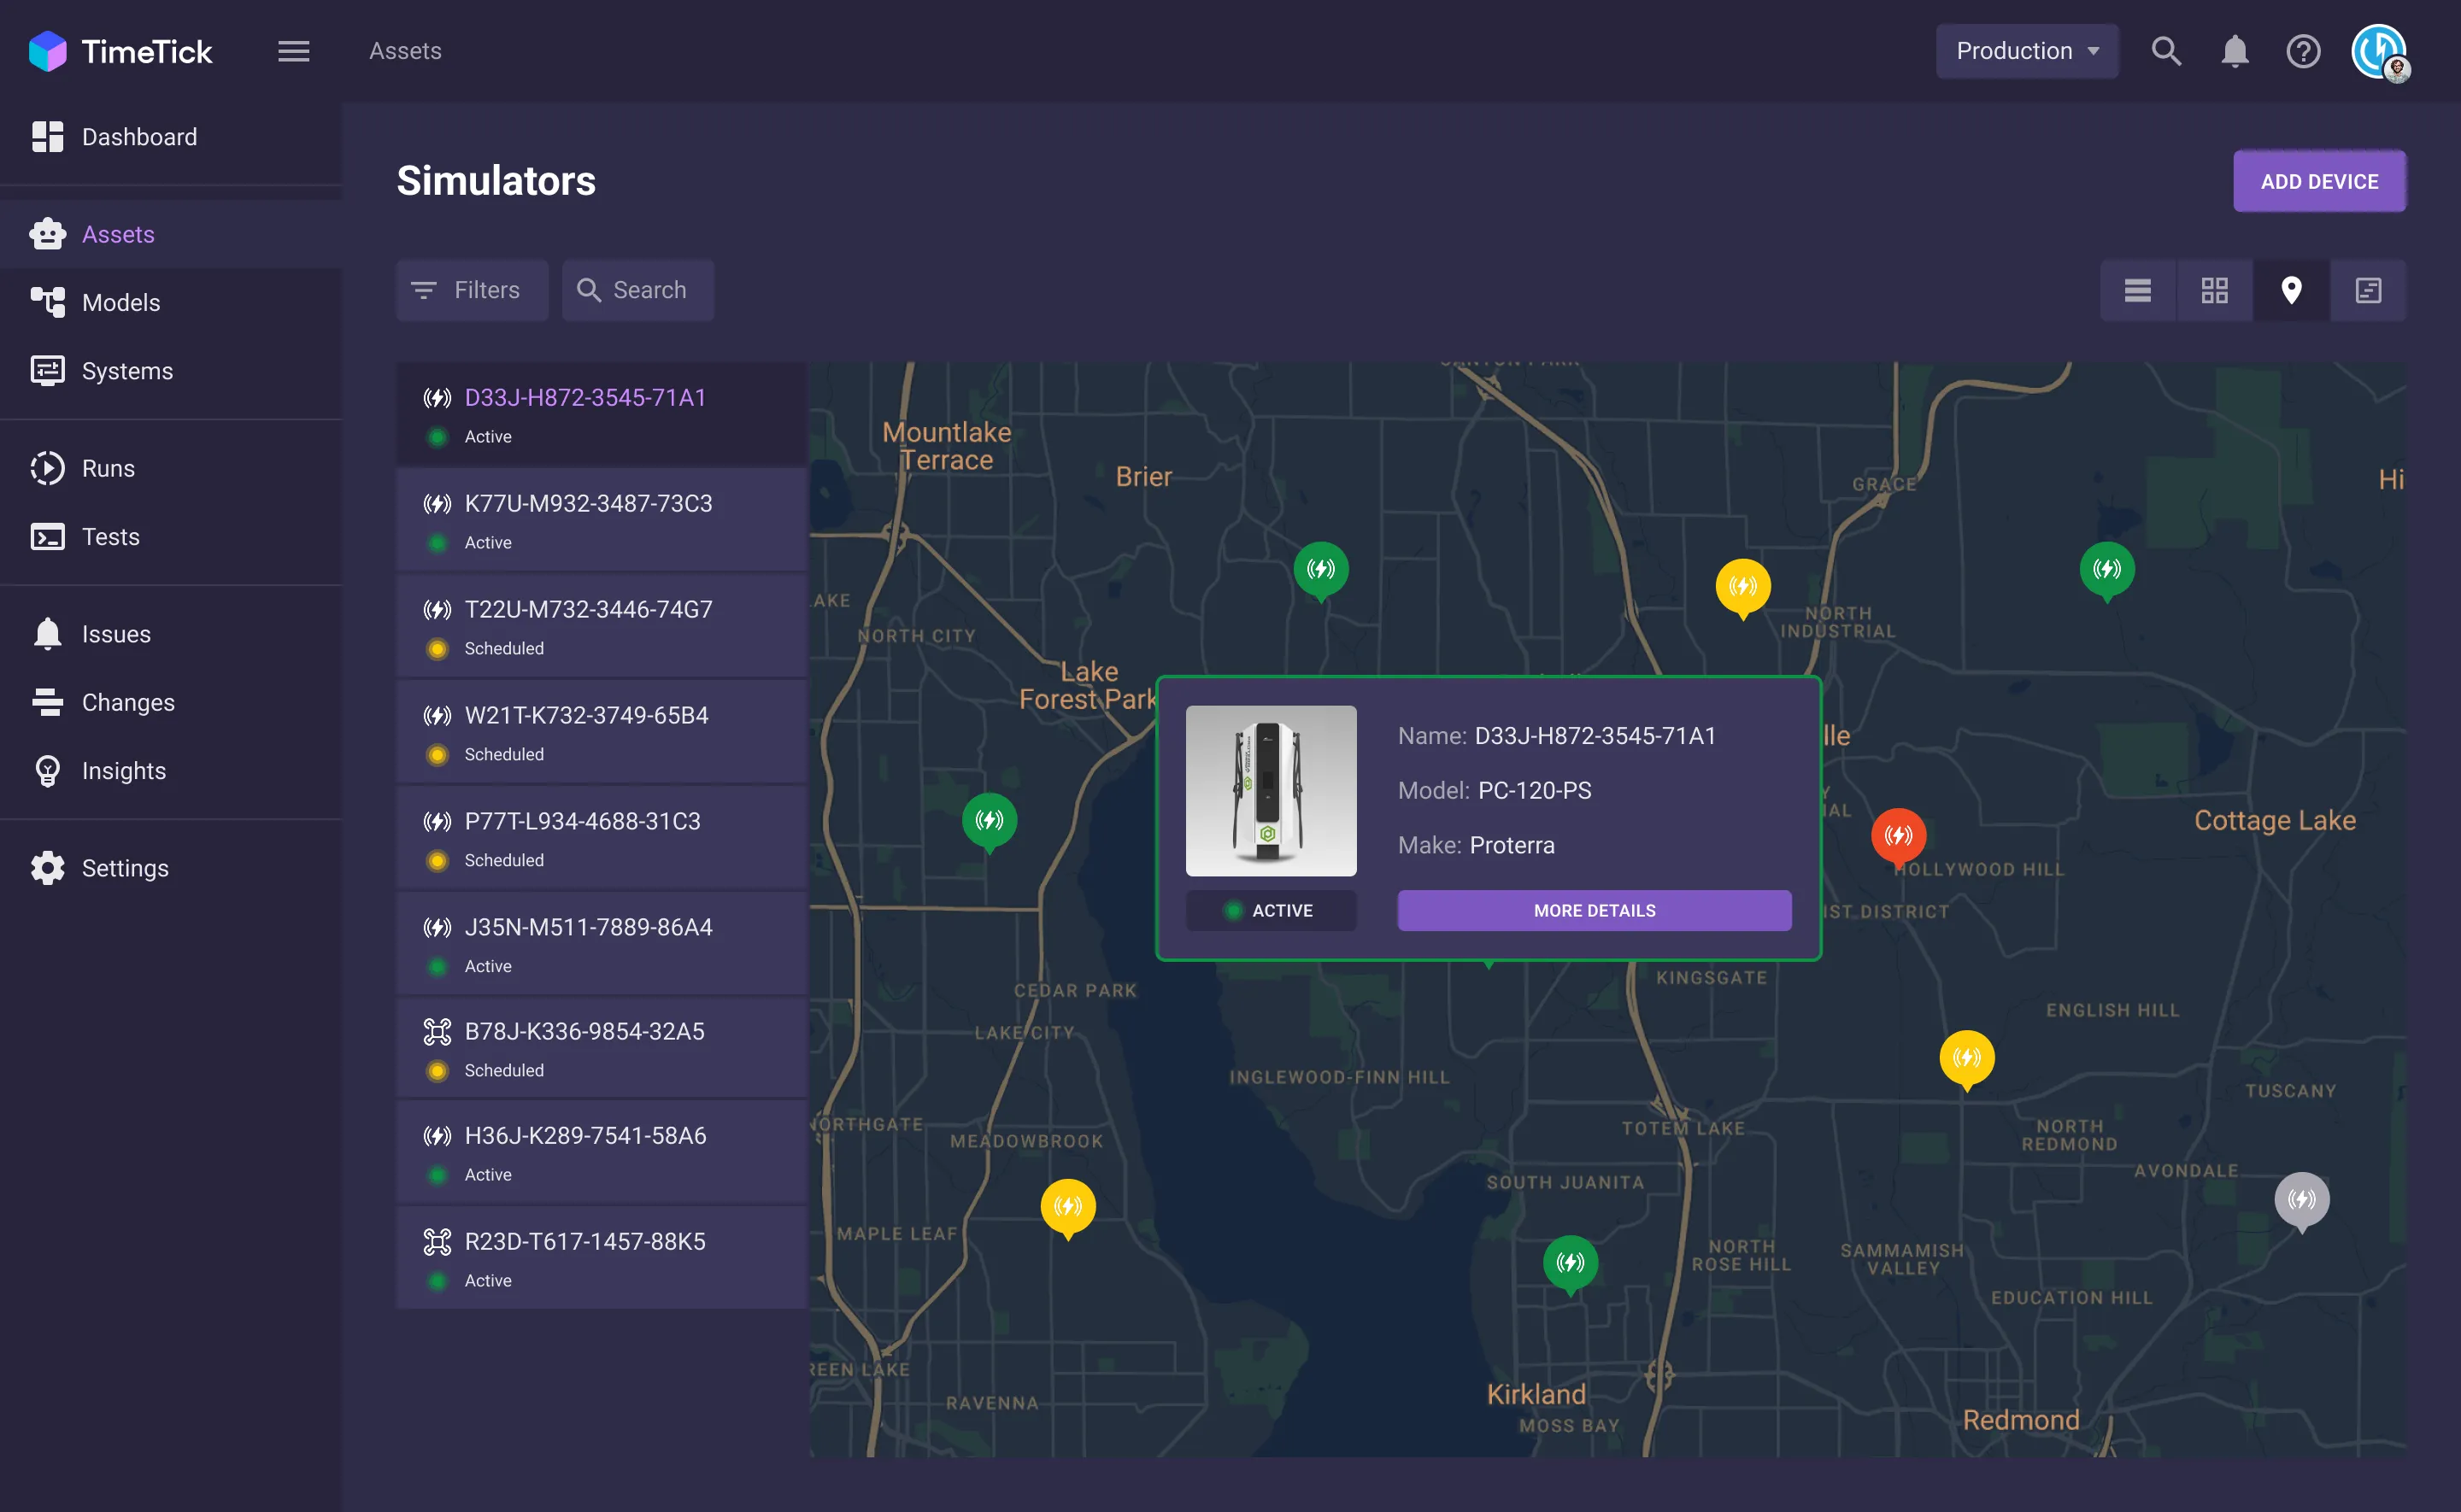Click green map pin near South Juanita
This screenshot has width=2461, height=1512.
(1570, 1265)
